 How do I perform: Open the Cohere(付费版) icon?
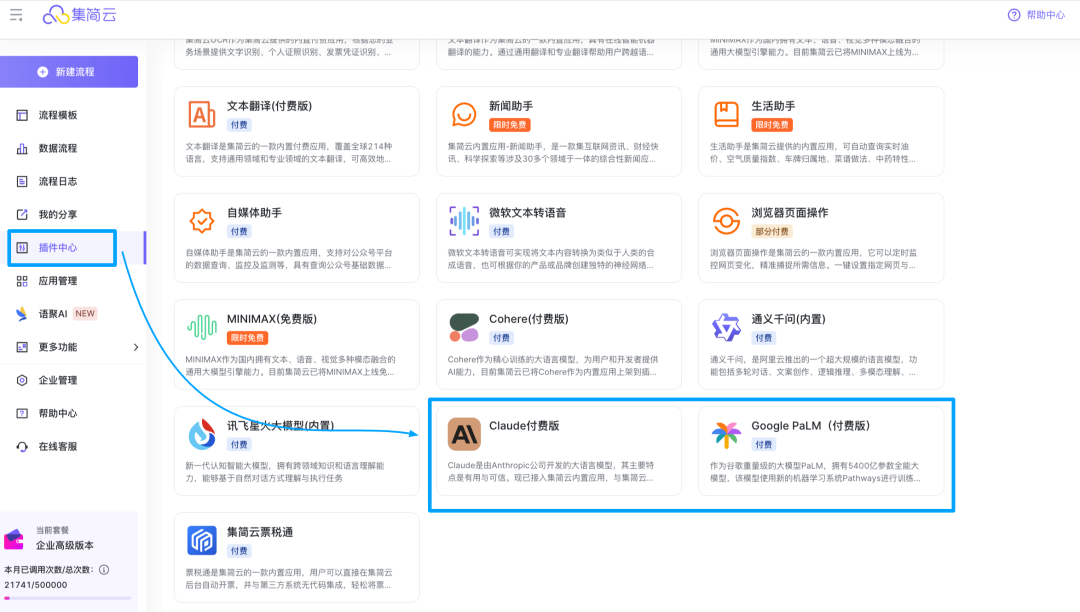464,327
